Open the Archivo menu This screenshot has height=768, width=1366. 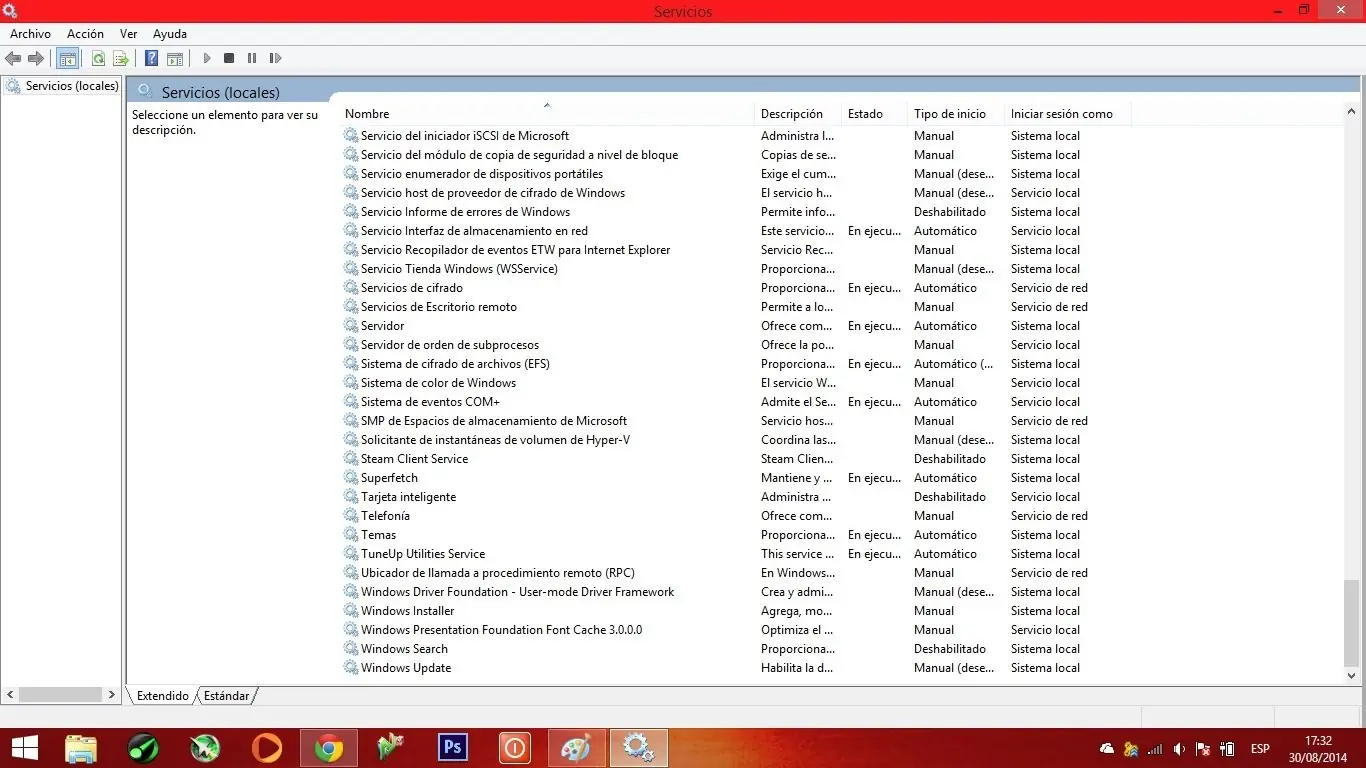[x=30, y=34]
